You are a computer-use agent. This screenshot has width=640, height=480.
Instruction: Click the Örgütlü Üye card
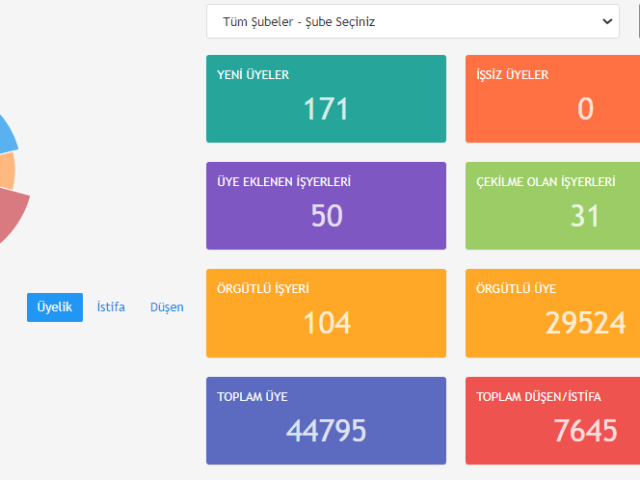point(552,312)
